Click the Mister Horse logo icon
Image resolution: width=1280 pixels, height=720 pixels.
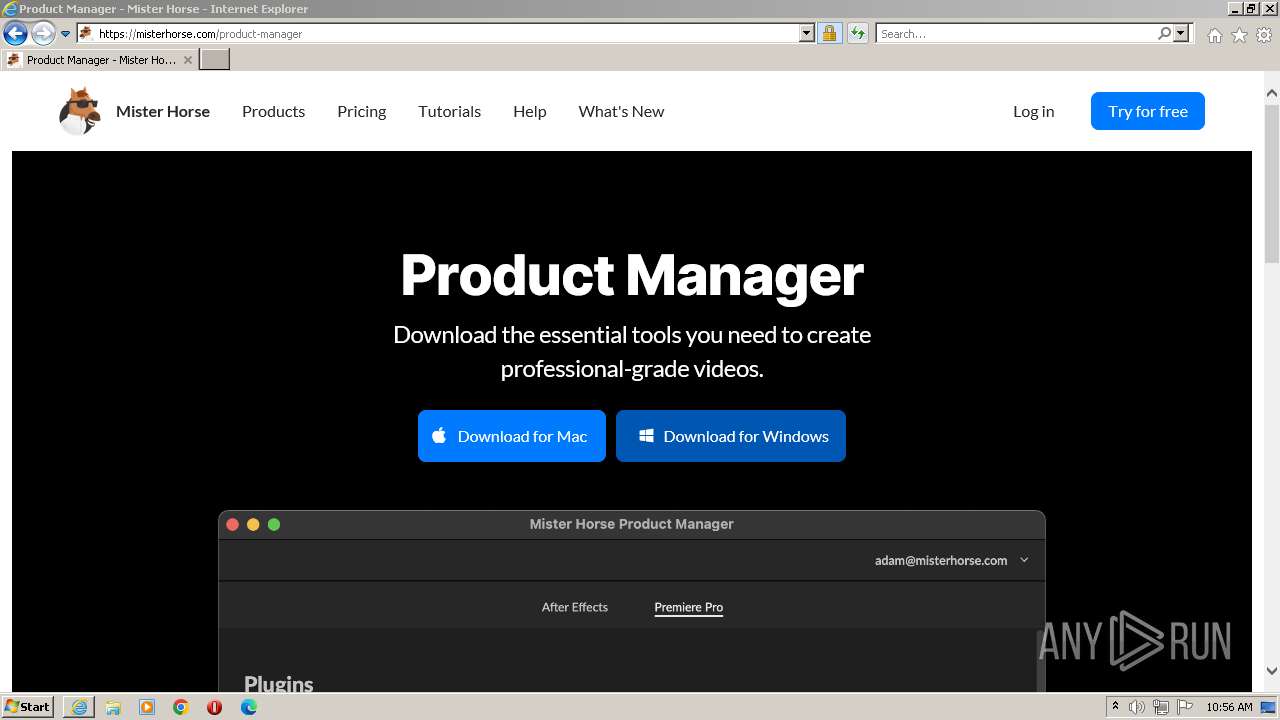(x=80, y=111)
